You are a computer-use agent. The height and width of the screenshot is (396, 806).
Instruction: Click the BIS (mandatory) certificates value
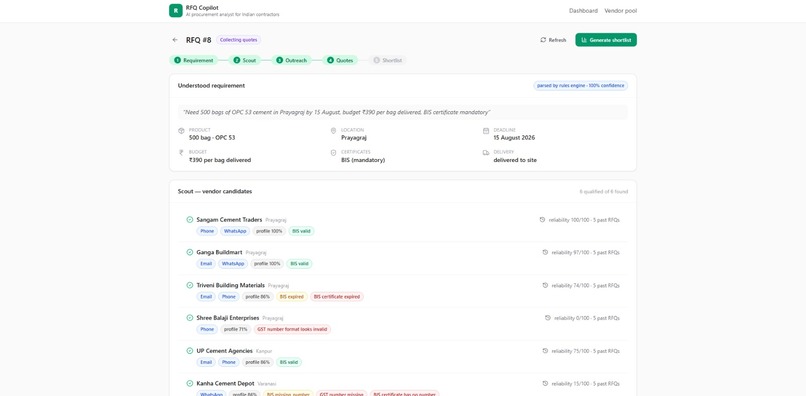[363, 160]
